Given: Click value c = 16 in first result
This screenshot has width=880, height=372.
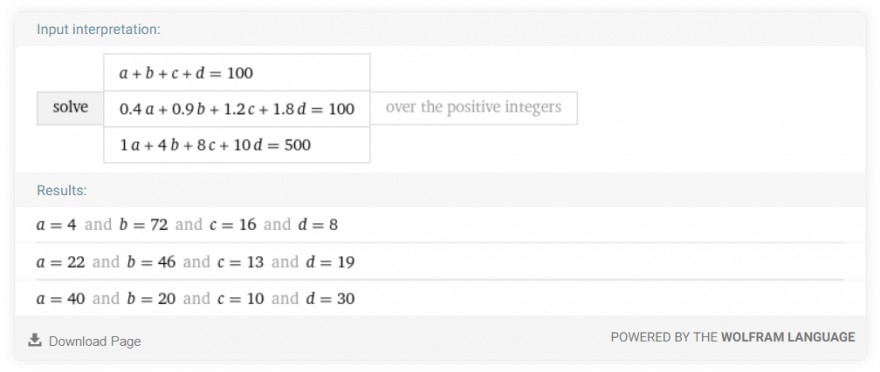Looking at the screenshot, I should point(232,225).
